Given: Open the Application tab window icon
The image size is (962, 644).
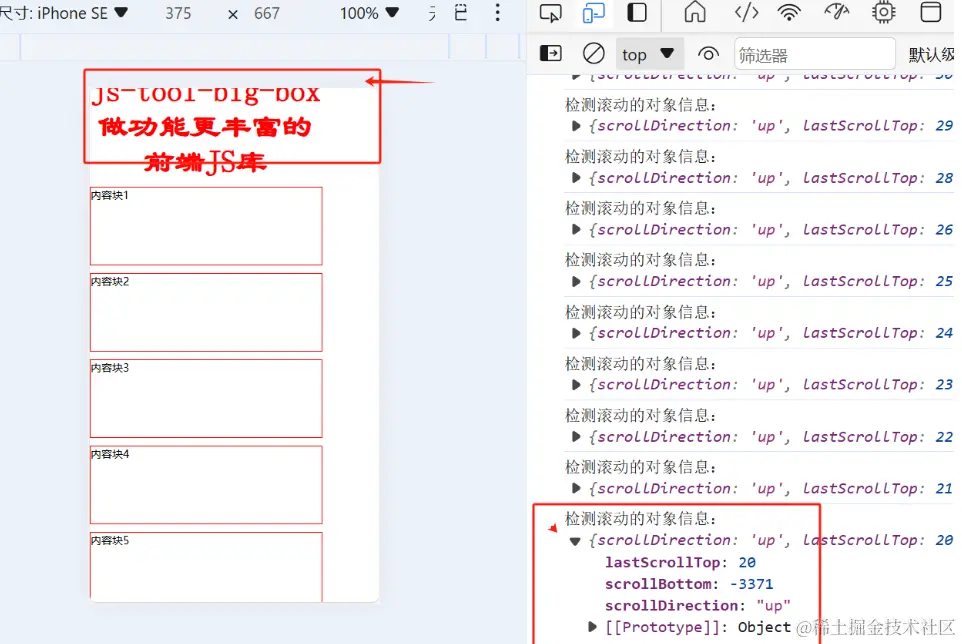Looking at the screenshot, I should point(931,12).
